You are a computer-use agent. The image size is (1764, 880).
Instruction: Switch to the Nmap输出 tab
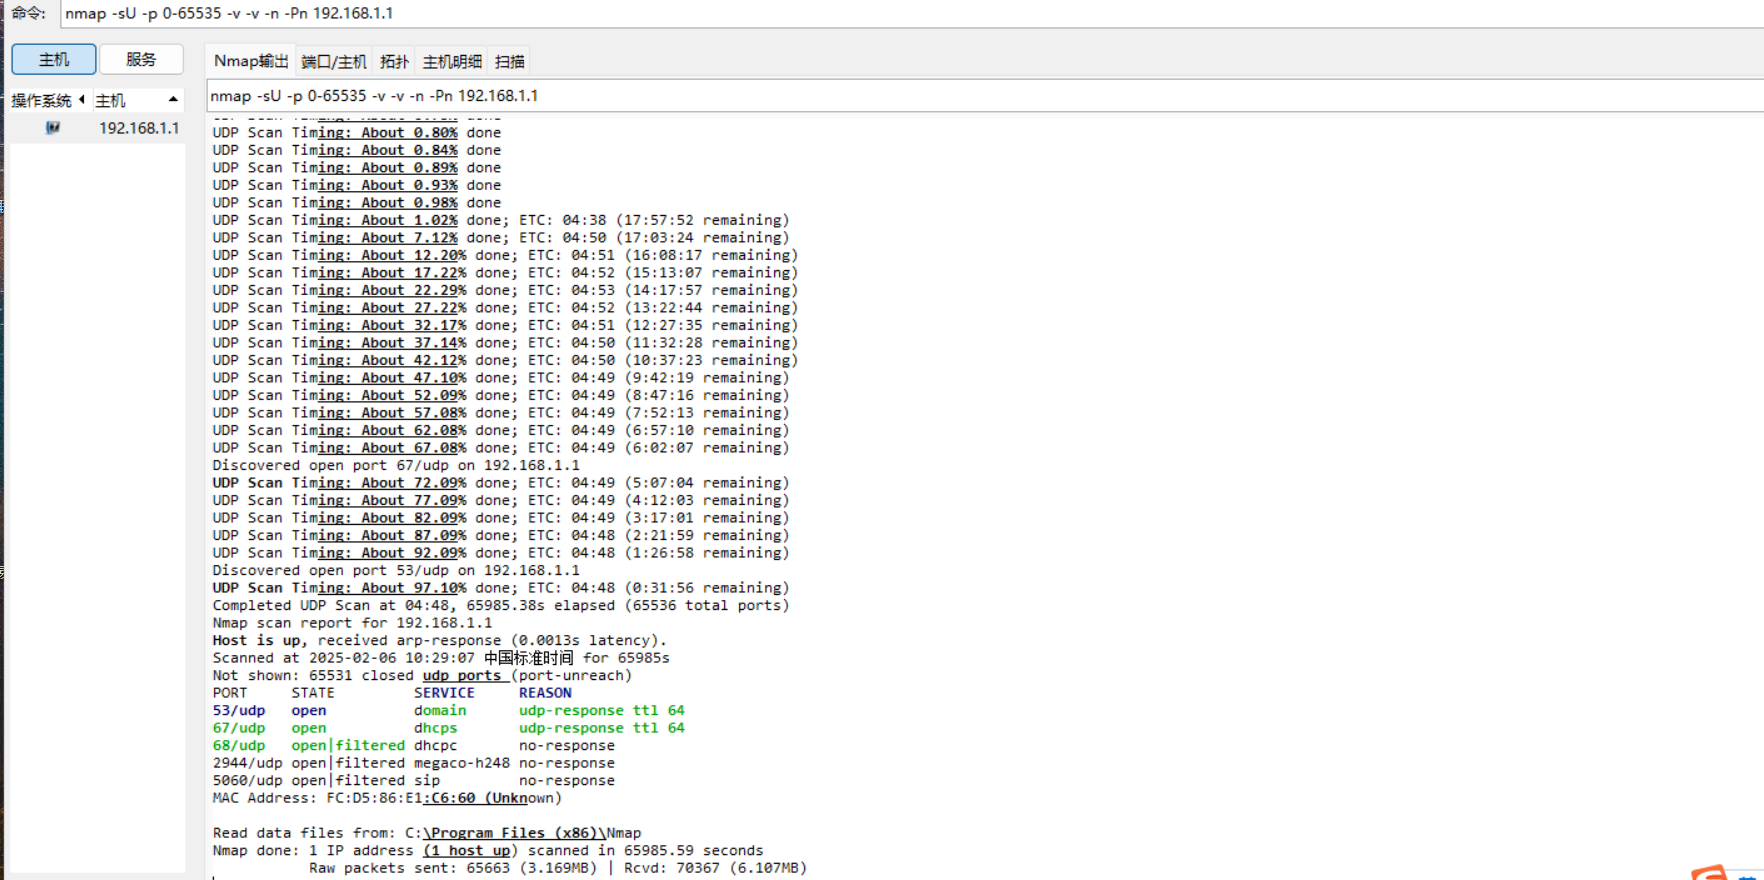(x=251, y=61)
